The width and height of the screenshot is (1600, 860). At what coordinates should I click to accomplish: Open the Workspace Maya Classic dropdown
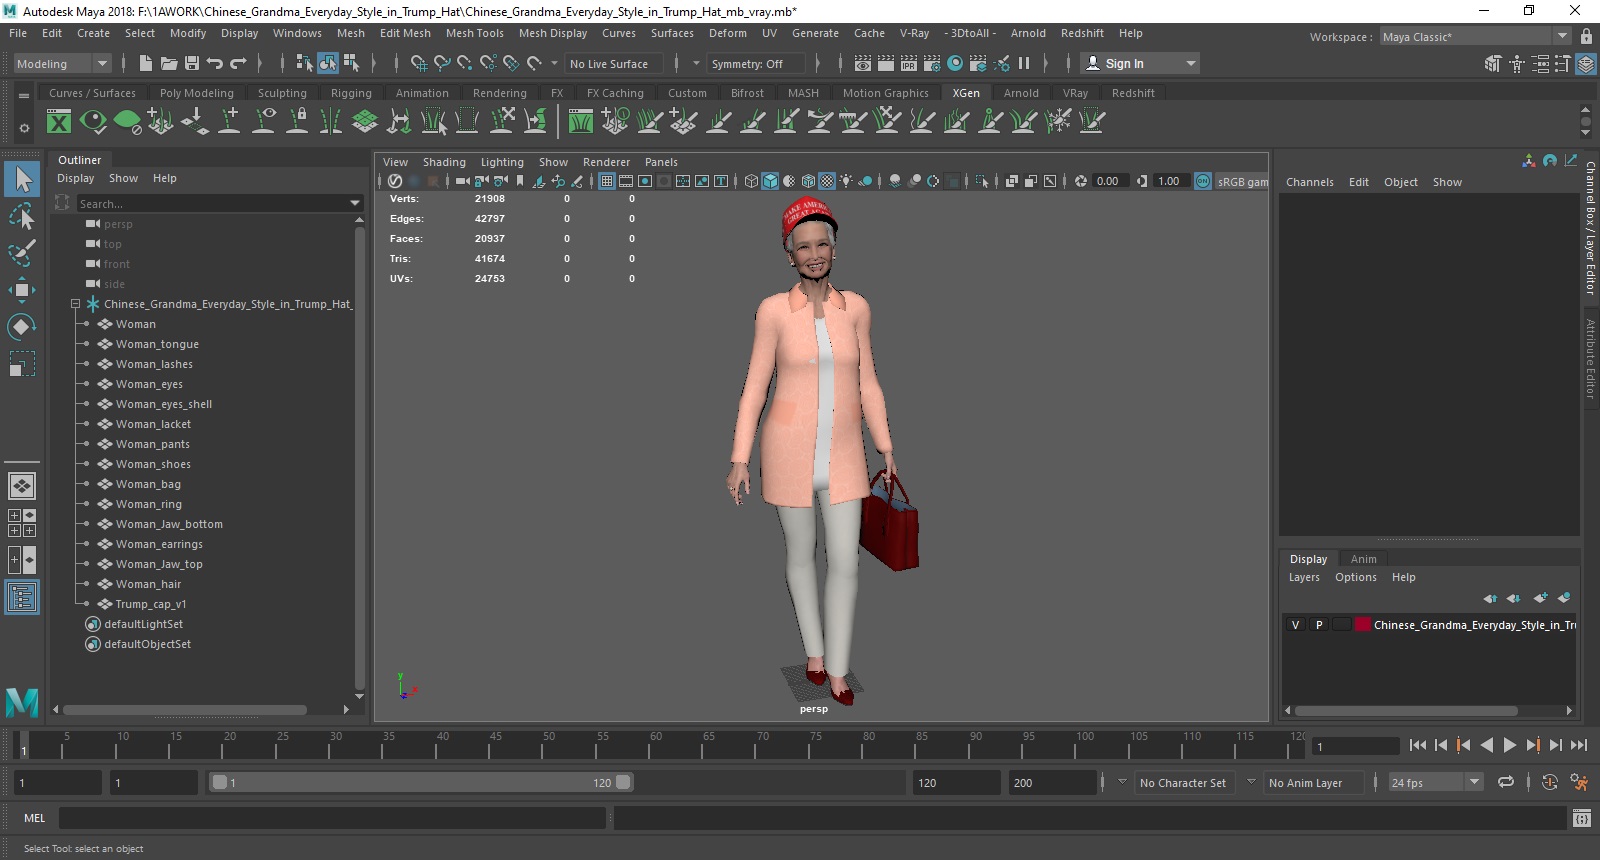click(x=1475, y=36)
